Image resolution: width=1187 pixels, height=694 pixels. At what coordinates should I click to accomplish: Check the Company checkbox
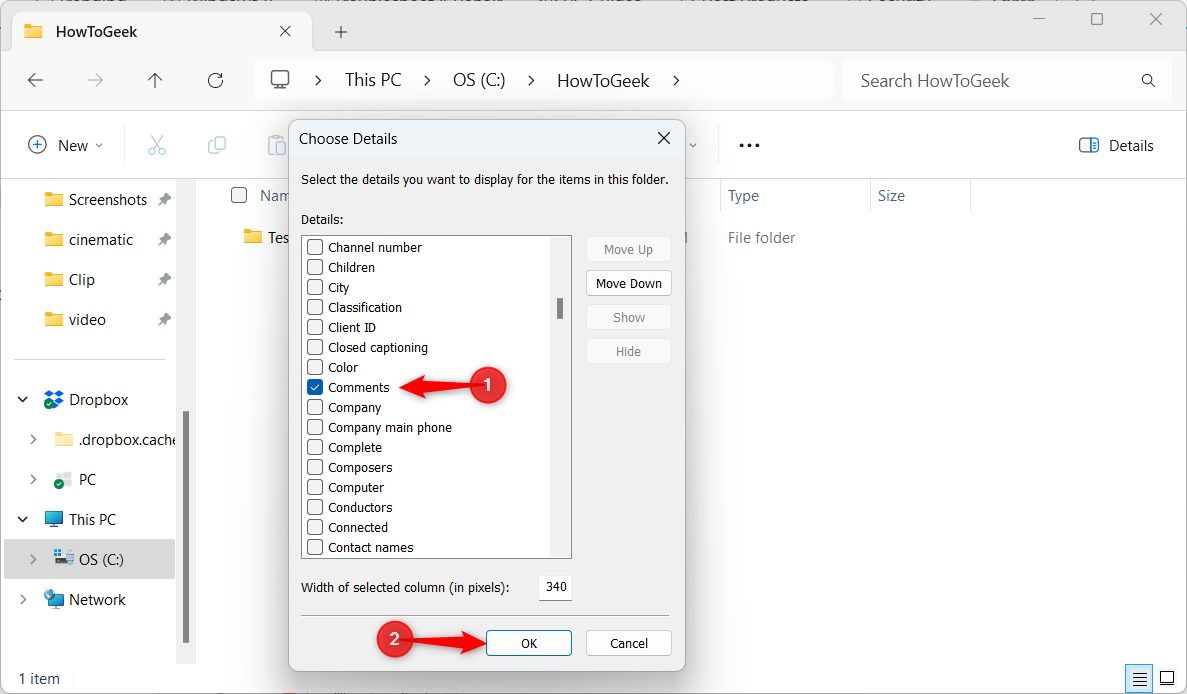[x=315, y=407]
